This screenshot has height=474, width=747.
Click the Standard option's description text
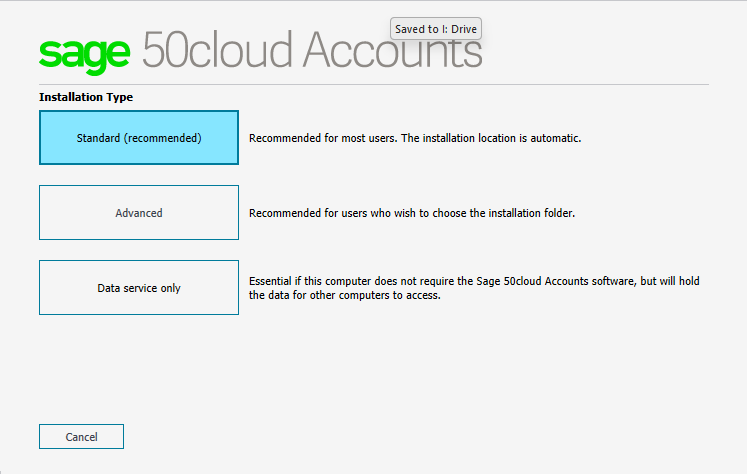414,138
